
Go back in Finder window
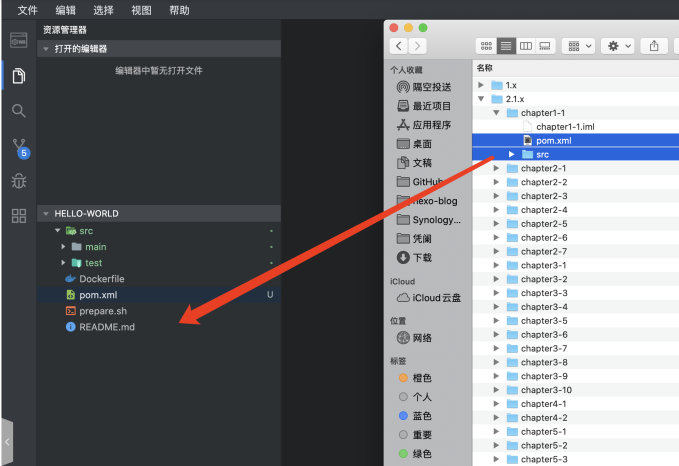399,46
